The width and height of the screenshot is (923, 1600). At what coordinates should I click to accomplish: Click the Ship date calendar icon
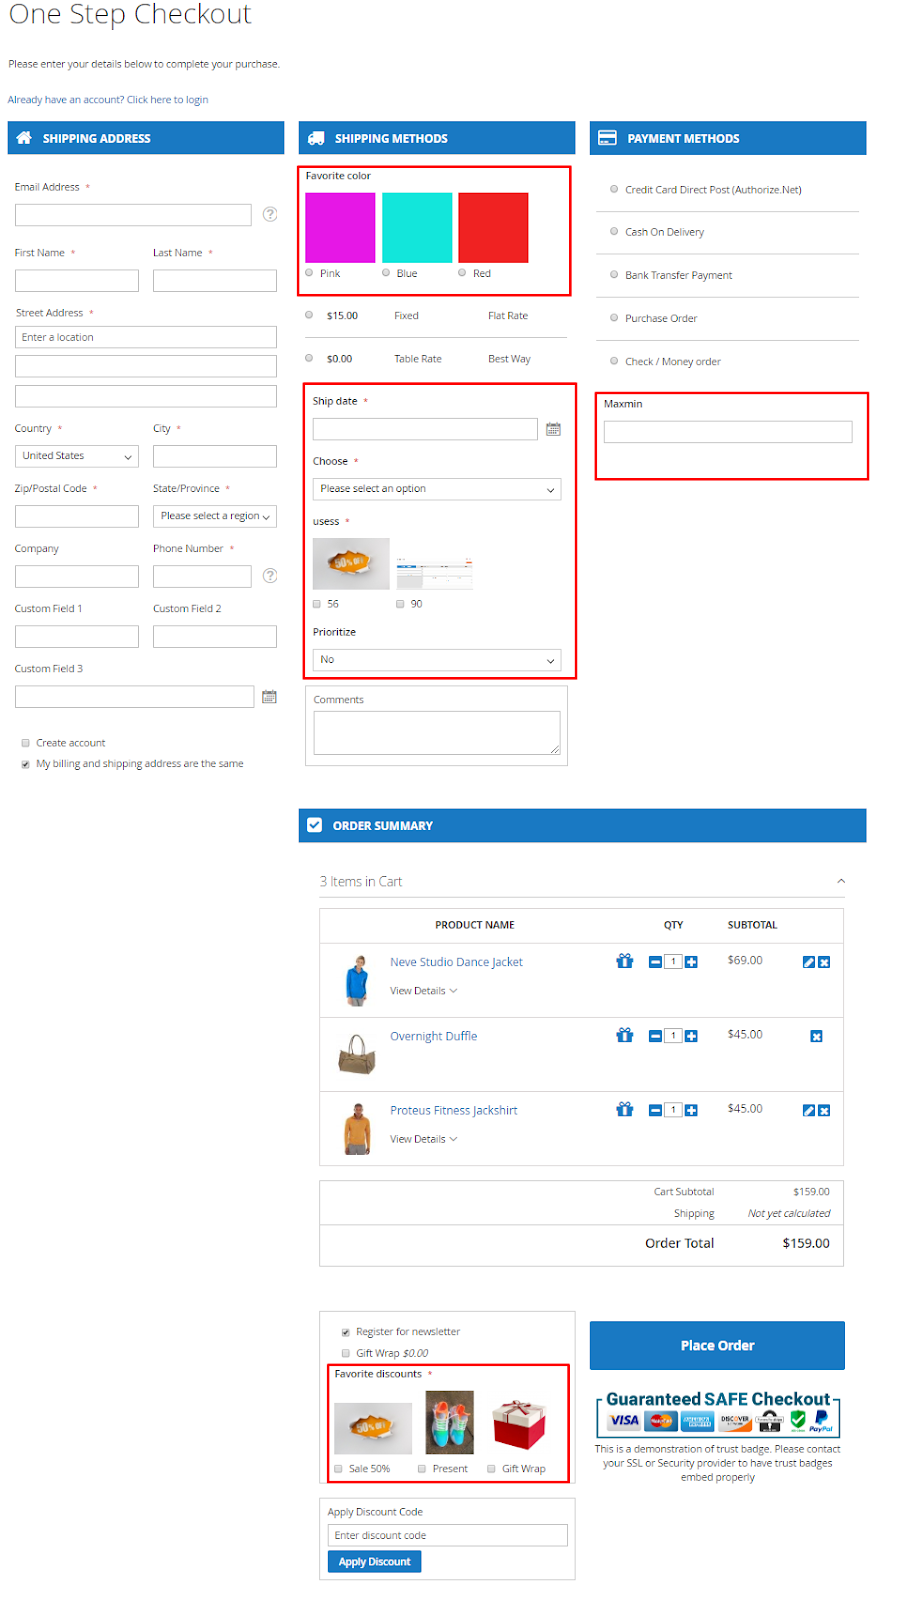[553, 429]
